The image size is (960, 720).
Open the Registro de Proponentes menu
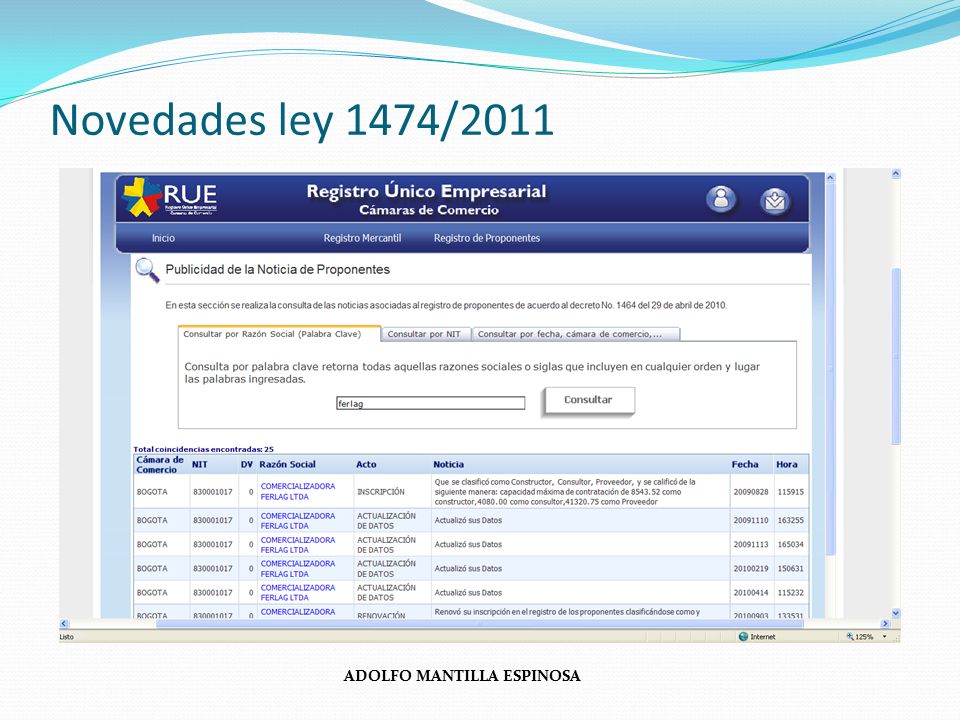pyautogui.click(x=487, y=238)
